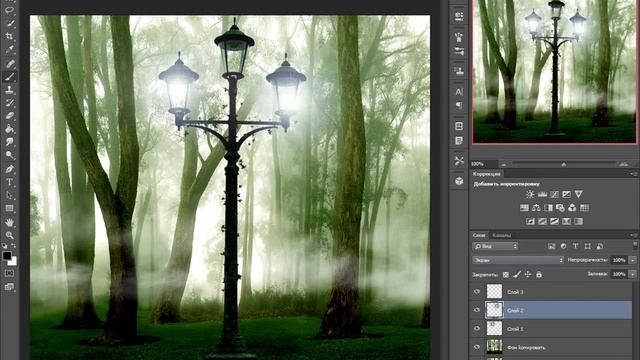Select the Paint Bucket tool
The height and width of the screenshot is (360, 640).
point(9,129)
